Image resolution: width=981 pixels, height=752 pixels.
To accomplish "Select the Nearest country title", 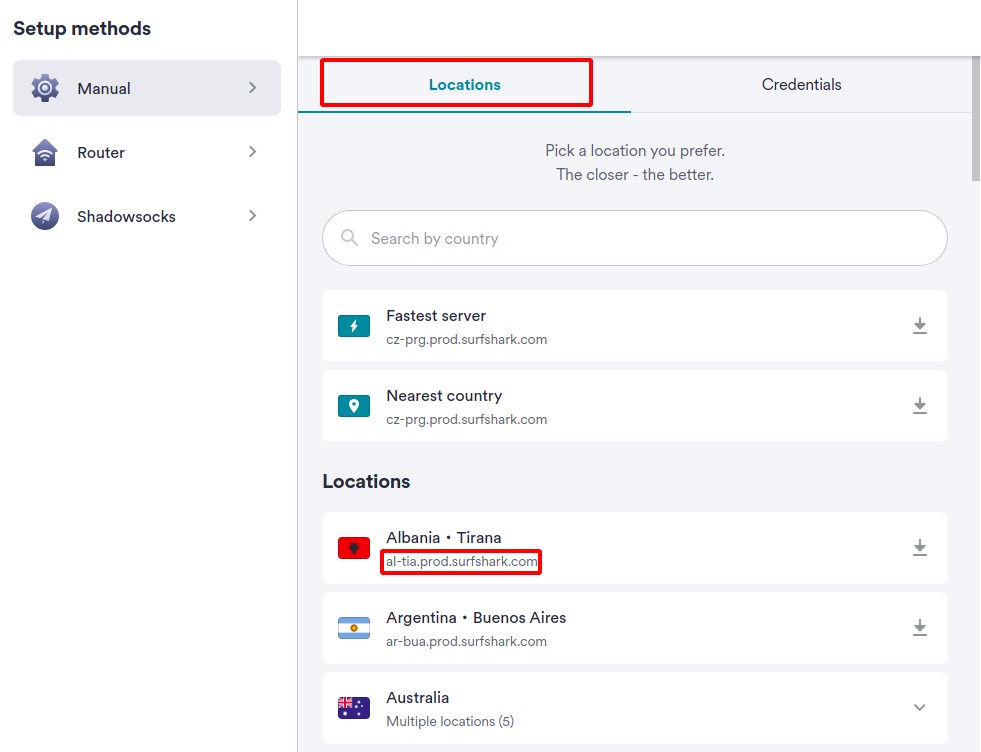I will point(444,396).
